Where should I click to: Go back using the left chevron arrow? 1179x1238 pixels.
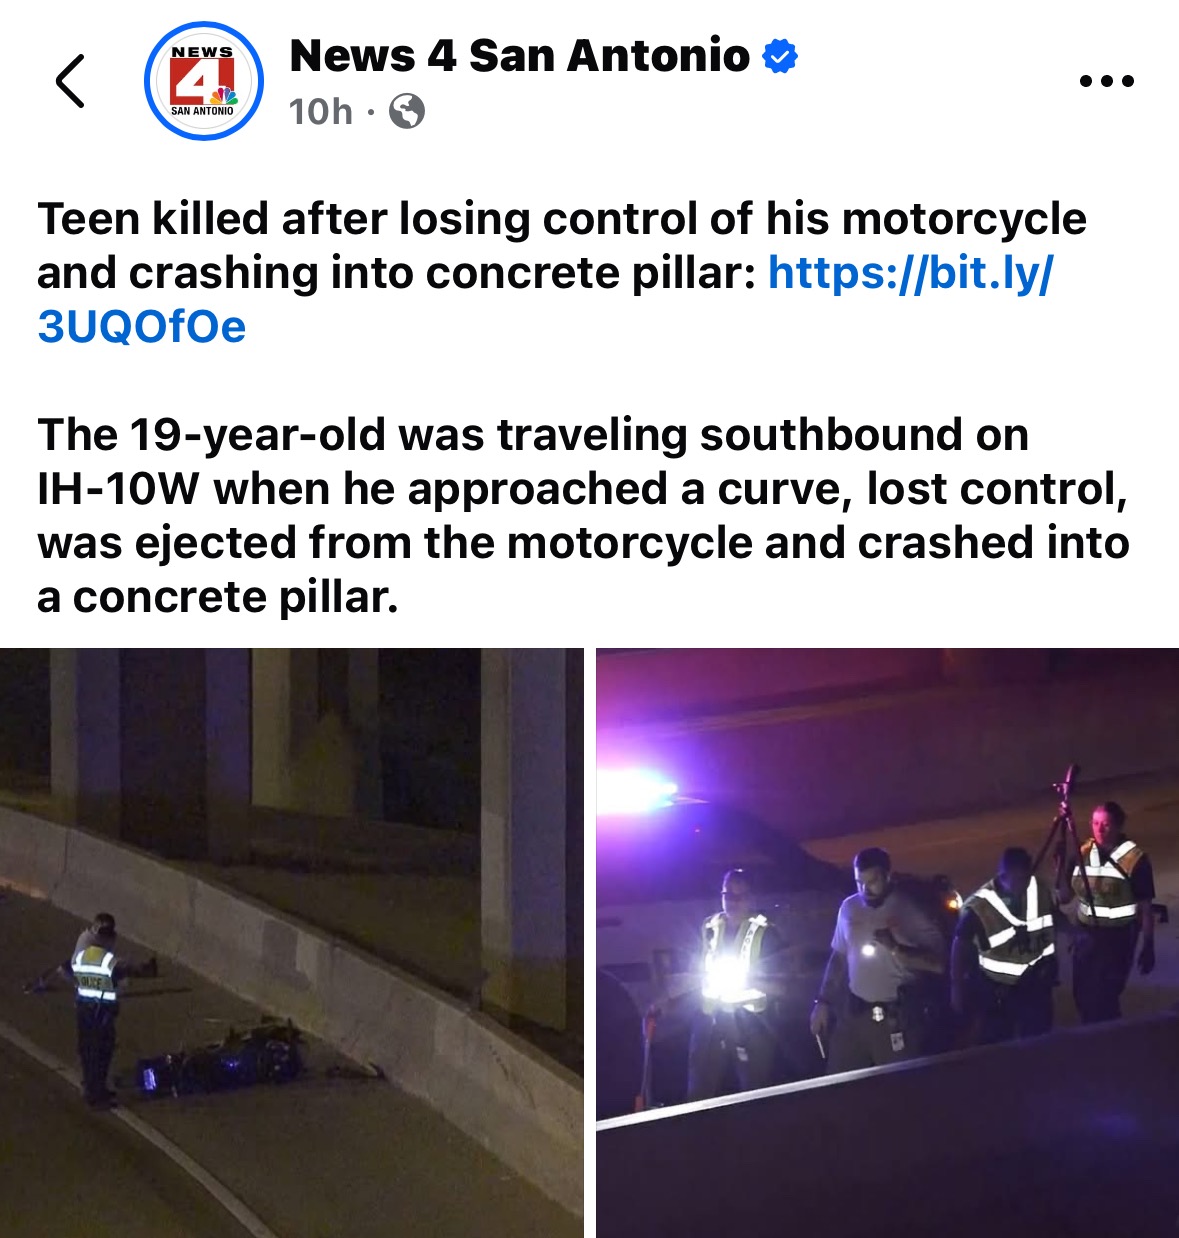coord(70,80)
